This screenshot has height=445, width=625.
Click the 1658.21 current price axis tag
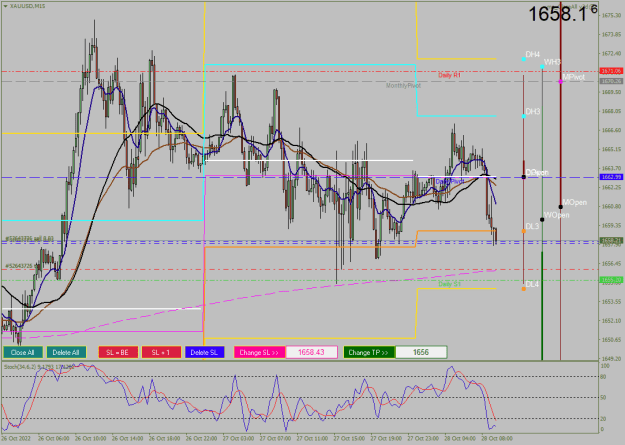pyautogui.click(x=611, y=241)
